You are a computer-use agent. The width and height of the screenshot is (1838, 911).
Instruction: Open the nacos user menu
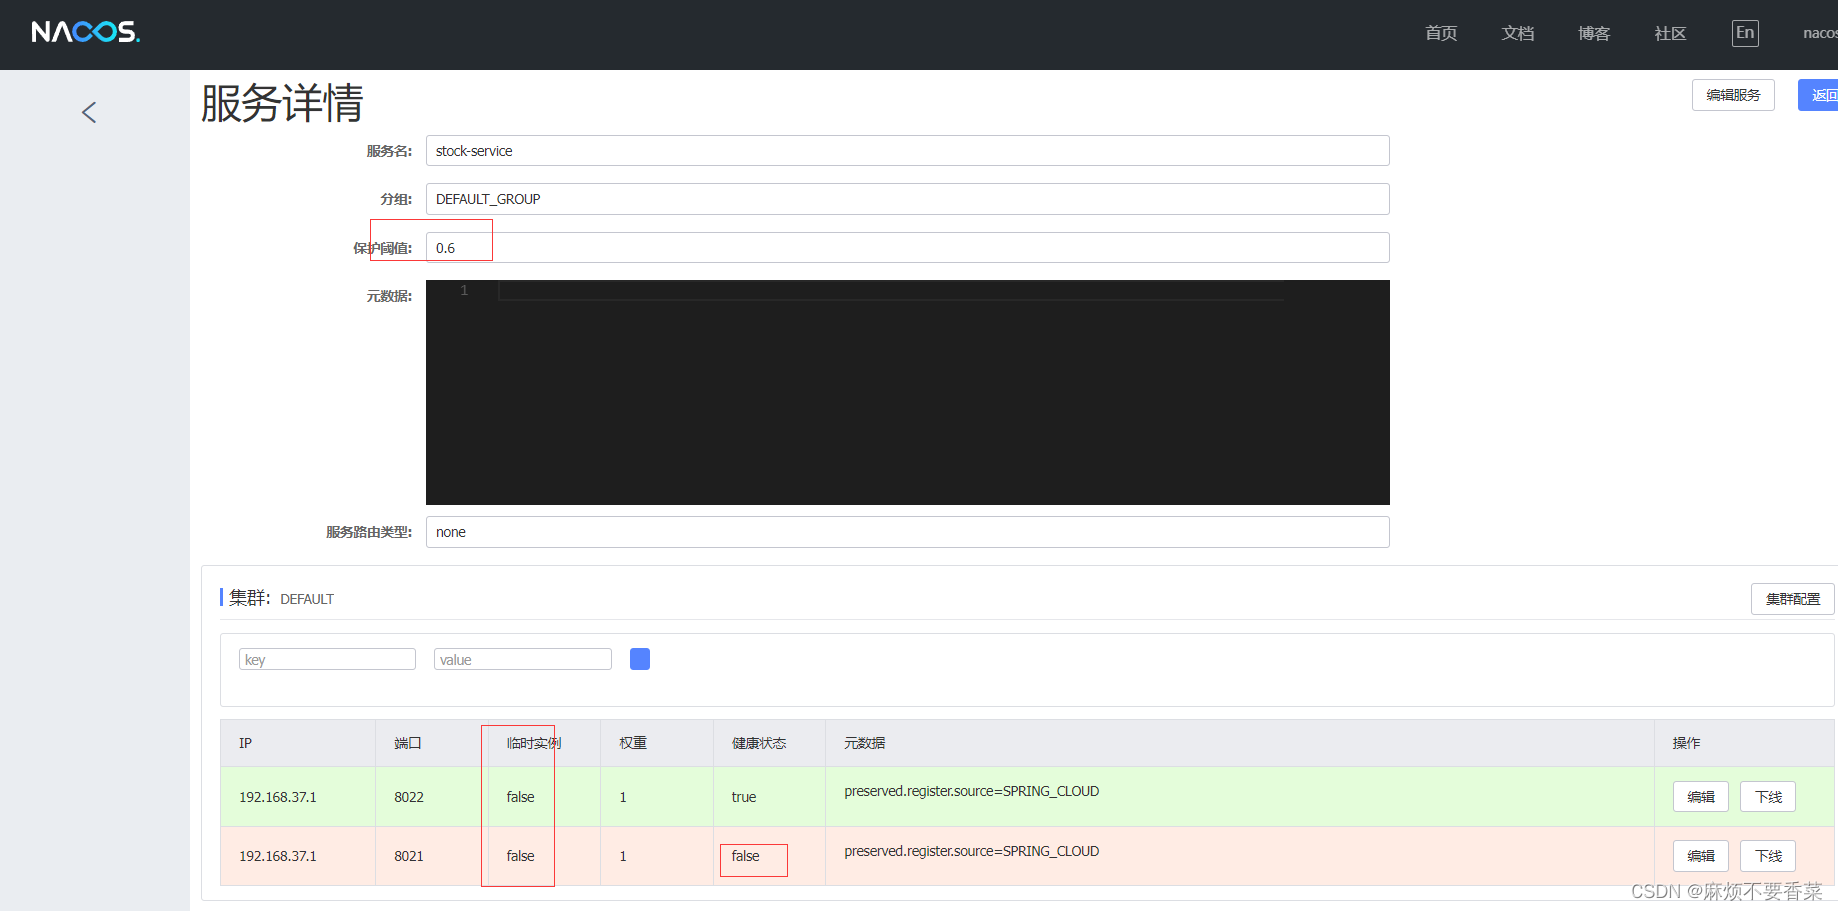pyautogui.click(x=1820, y=33)
